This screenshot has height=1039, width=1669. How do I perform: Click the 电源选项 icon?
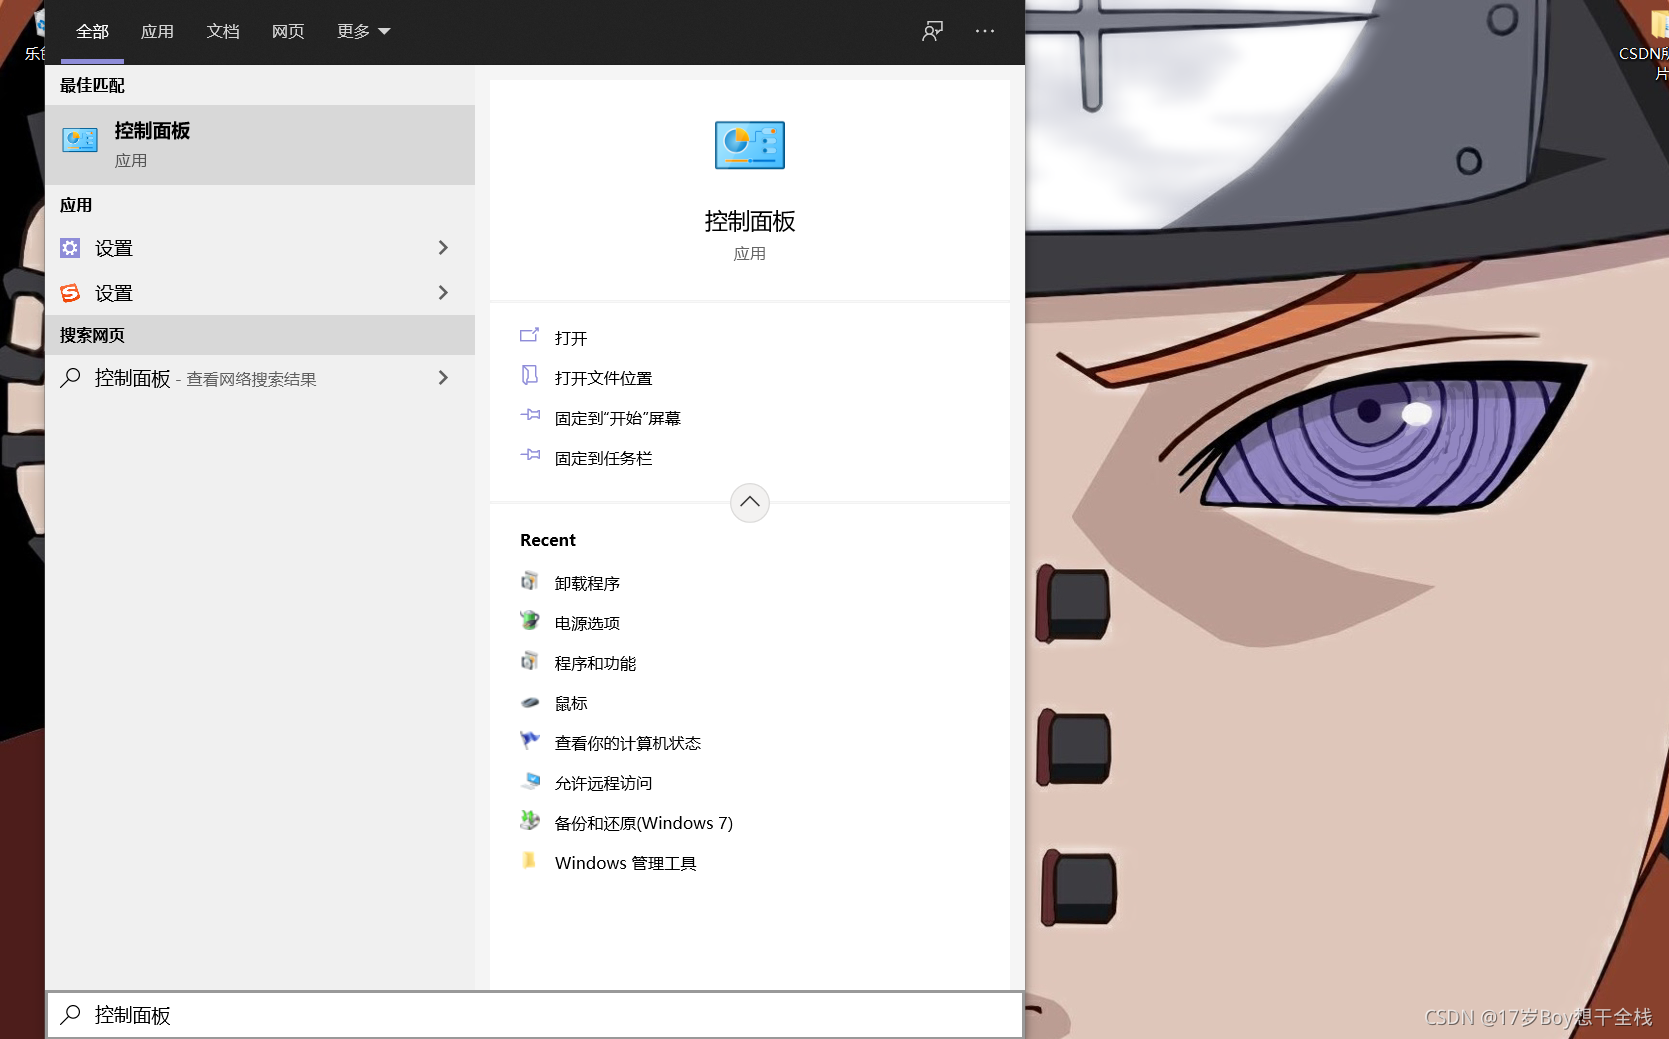[530, 621]
